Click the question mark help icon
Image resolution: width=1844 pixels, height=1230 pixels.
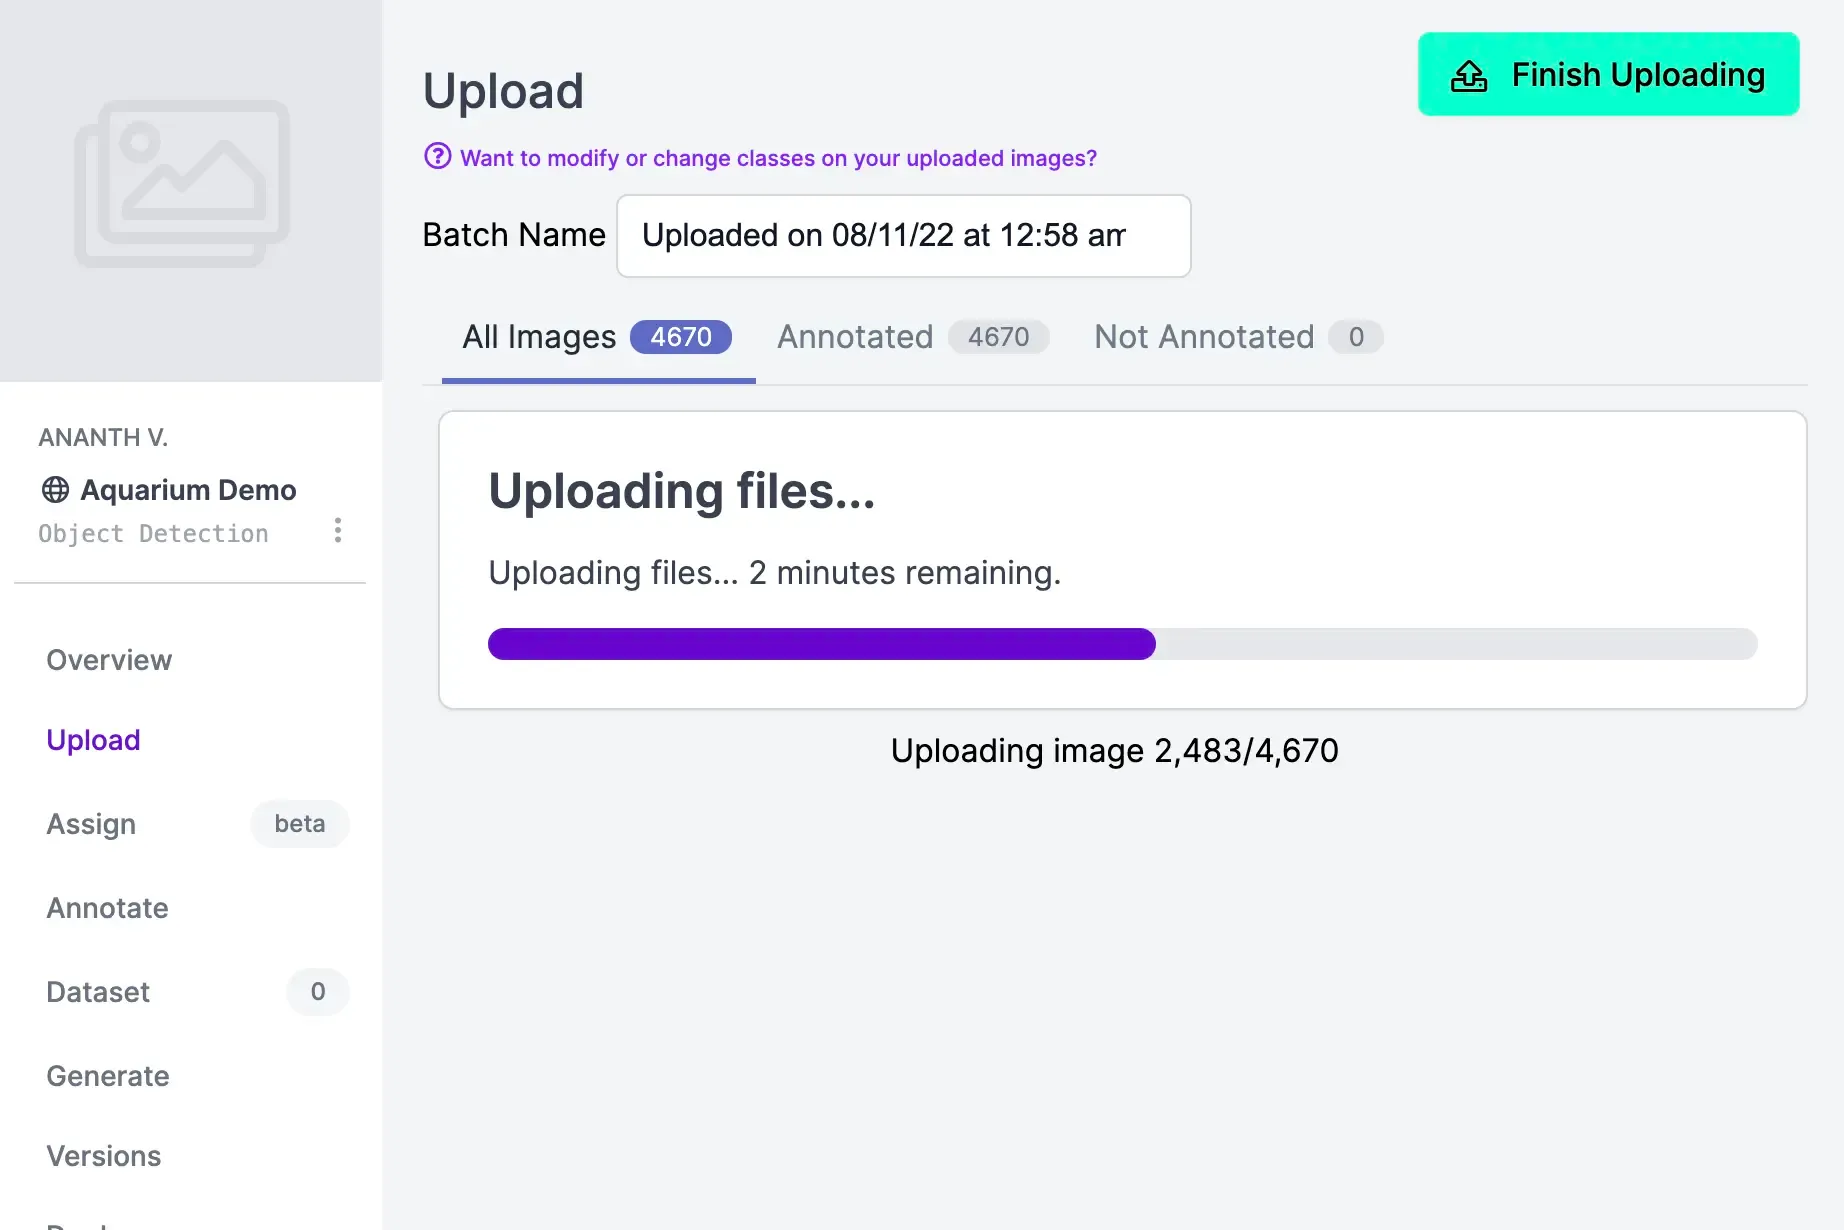tap(438, 156)
